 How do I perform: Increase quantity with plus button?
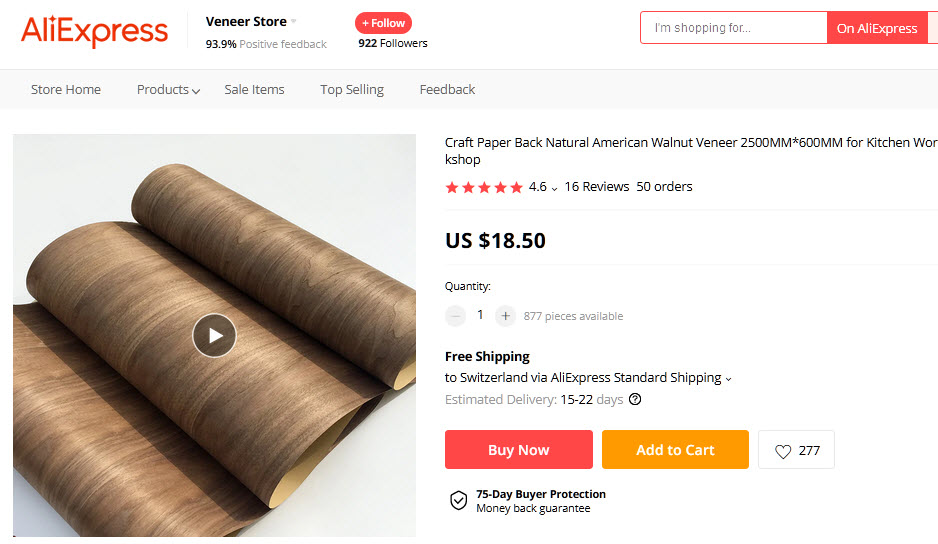tap(506, 316)
